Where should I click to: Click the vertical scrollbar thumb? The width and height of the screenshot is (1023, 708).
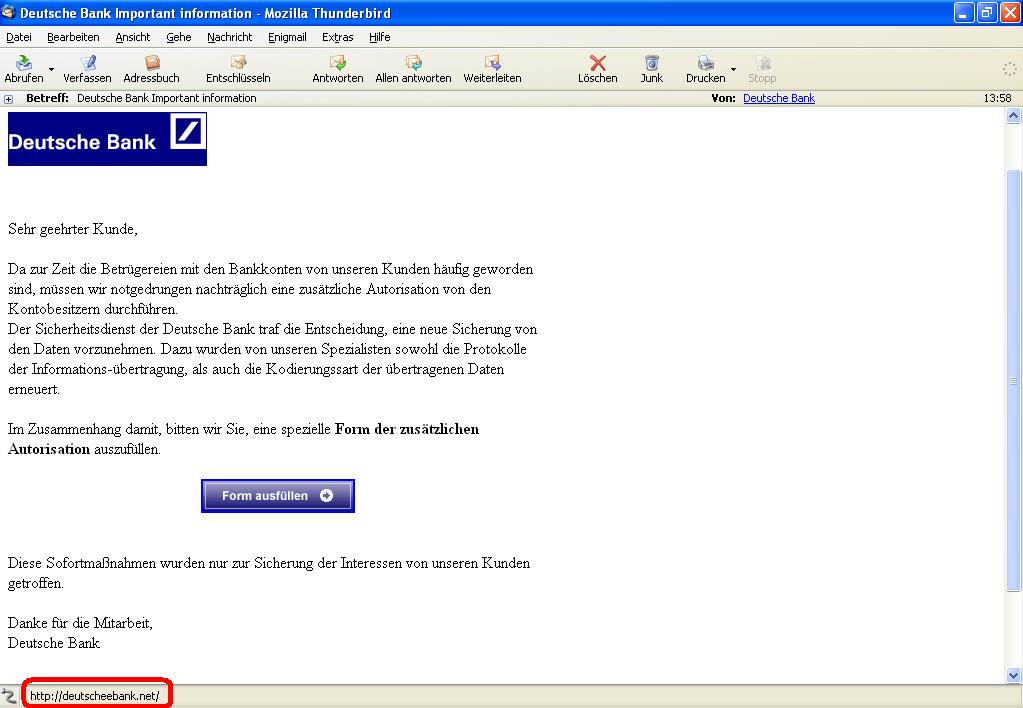[x=1013, y=380]
